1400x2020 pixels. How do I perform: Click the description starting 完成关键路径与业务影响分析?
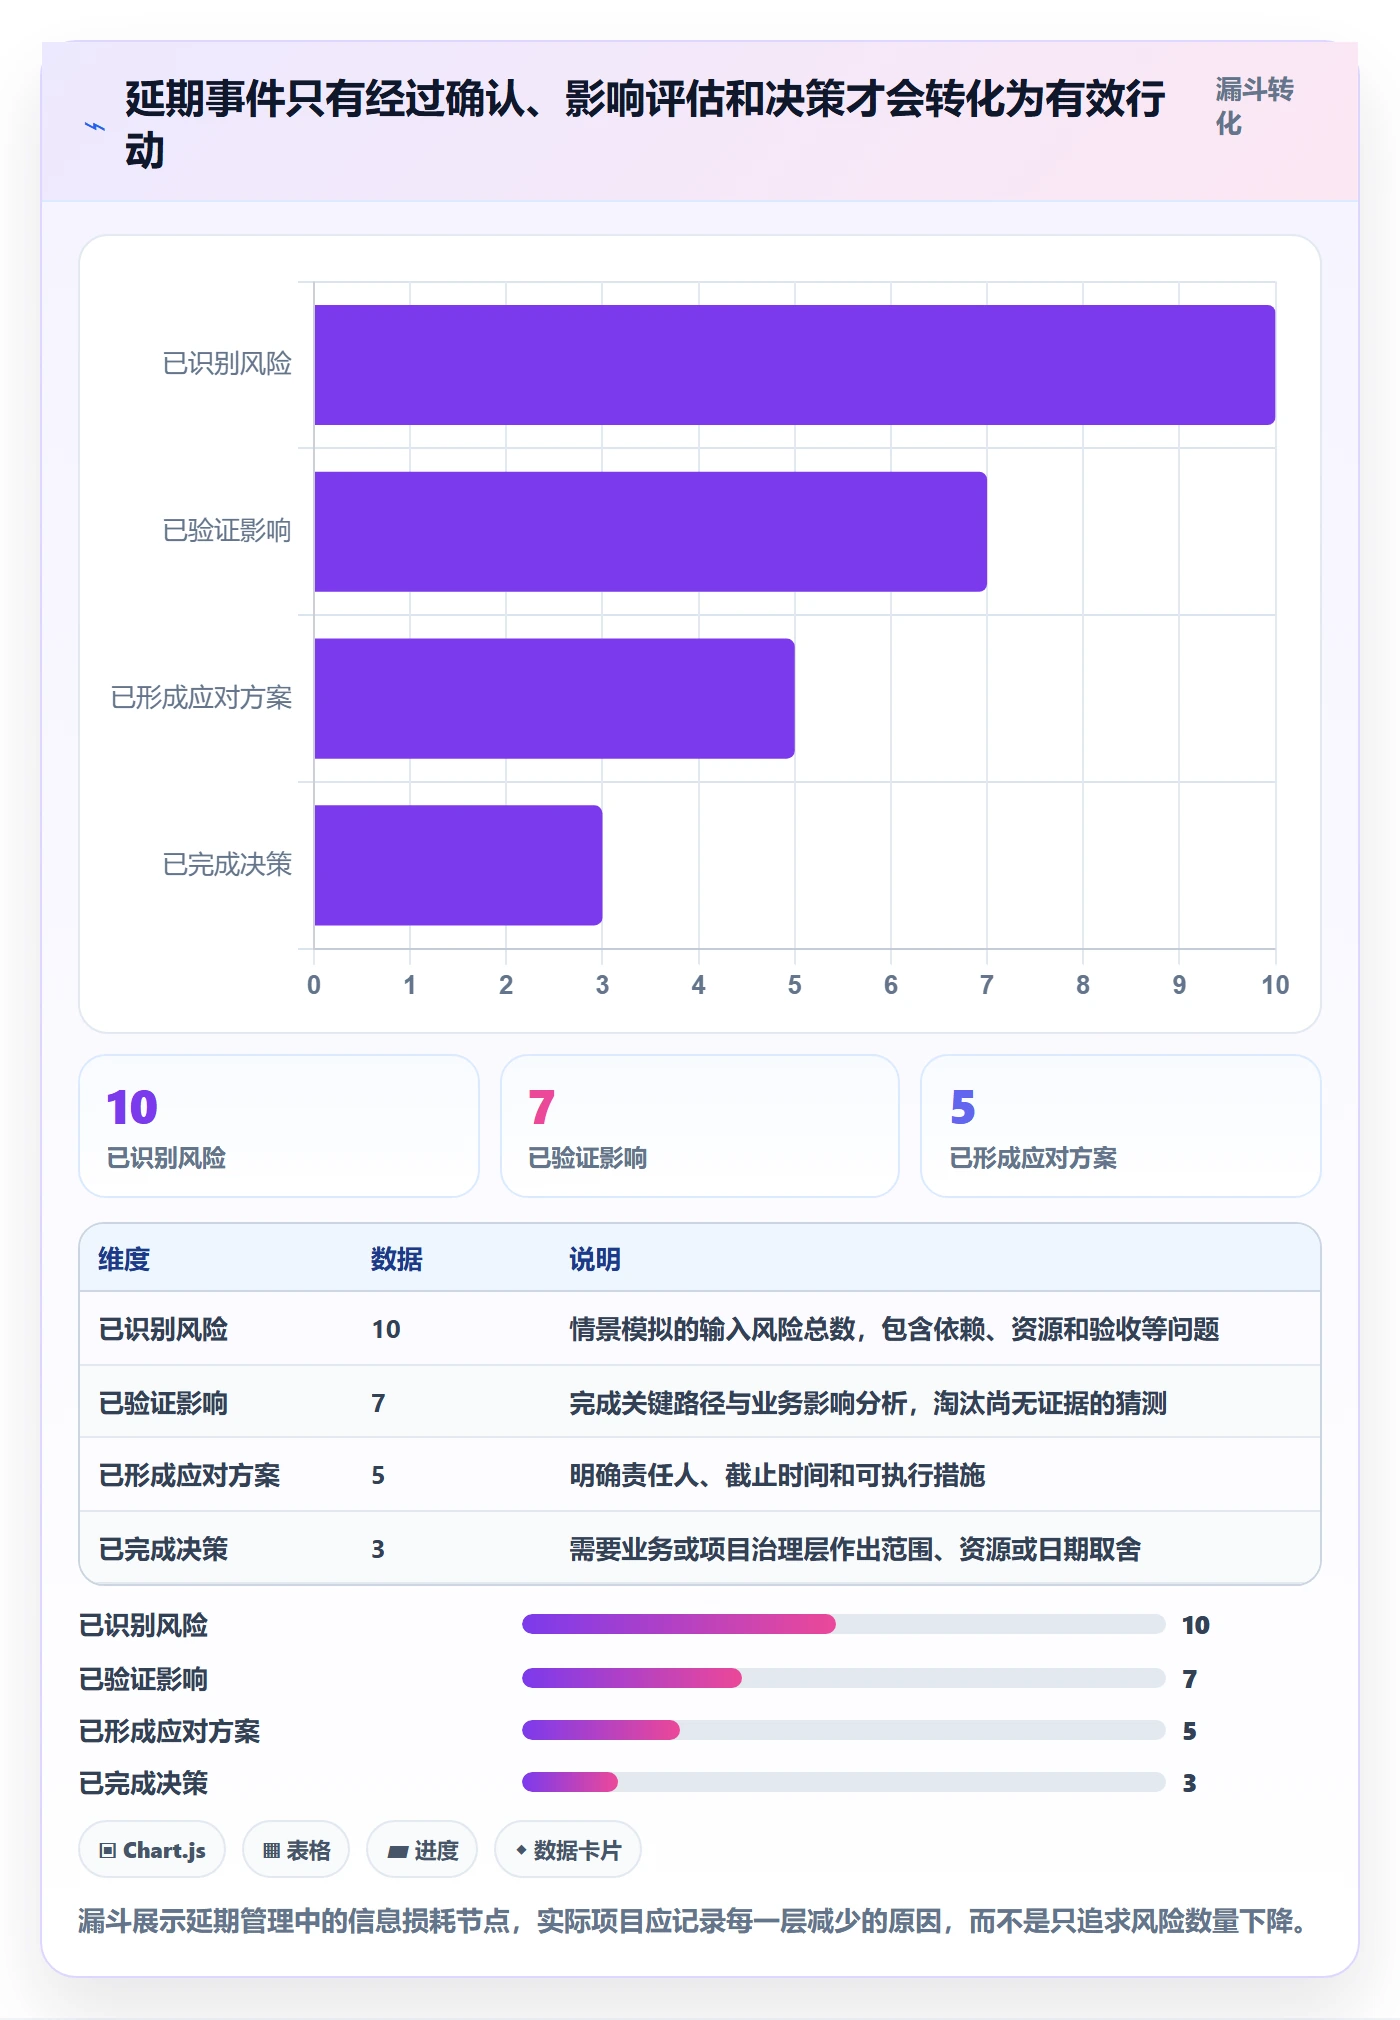pos(868,1403)
